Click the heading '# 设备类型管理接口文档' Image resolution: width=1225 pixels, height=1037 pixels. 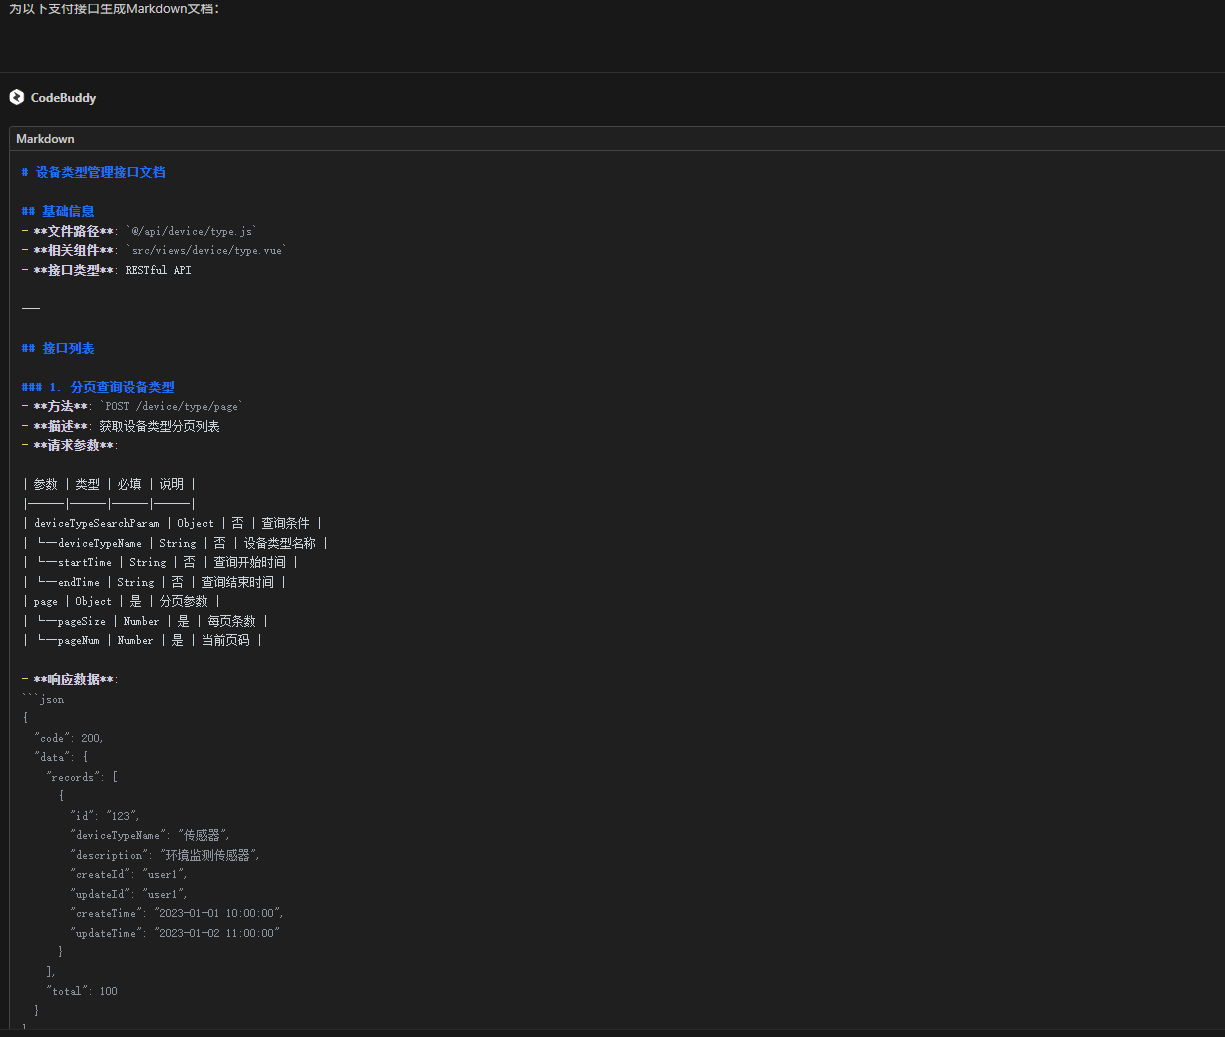tap(93, 172)
